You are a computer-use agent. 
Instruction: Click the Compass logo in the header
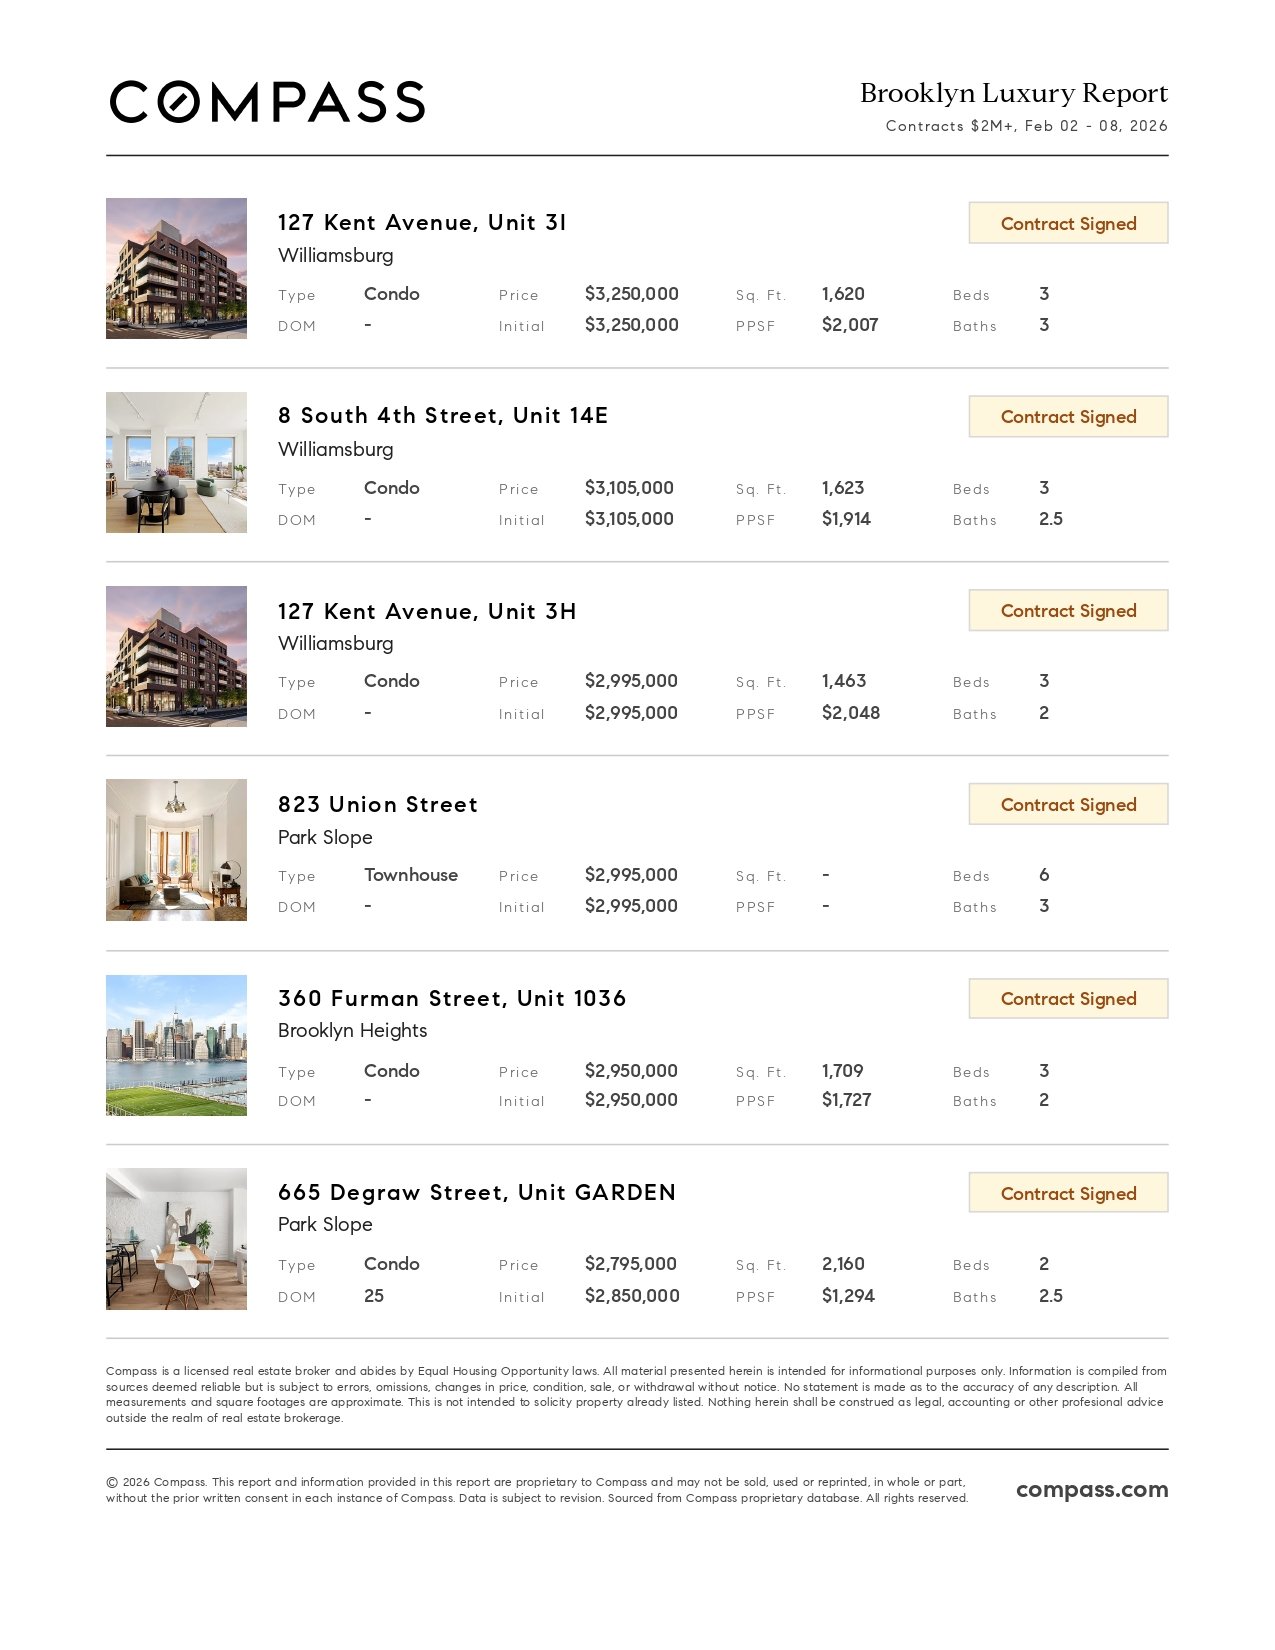click(267, 102)
